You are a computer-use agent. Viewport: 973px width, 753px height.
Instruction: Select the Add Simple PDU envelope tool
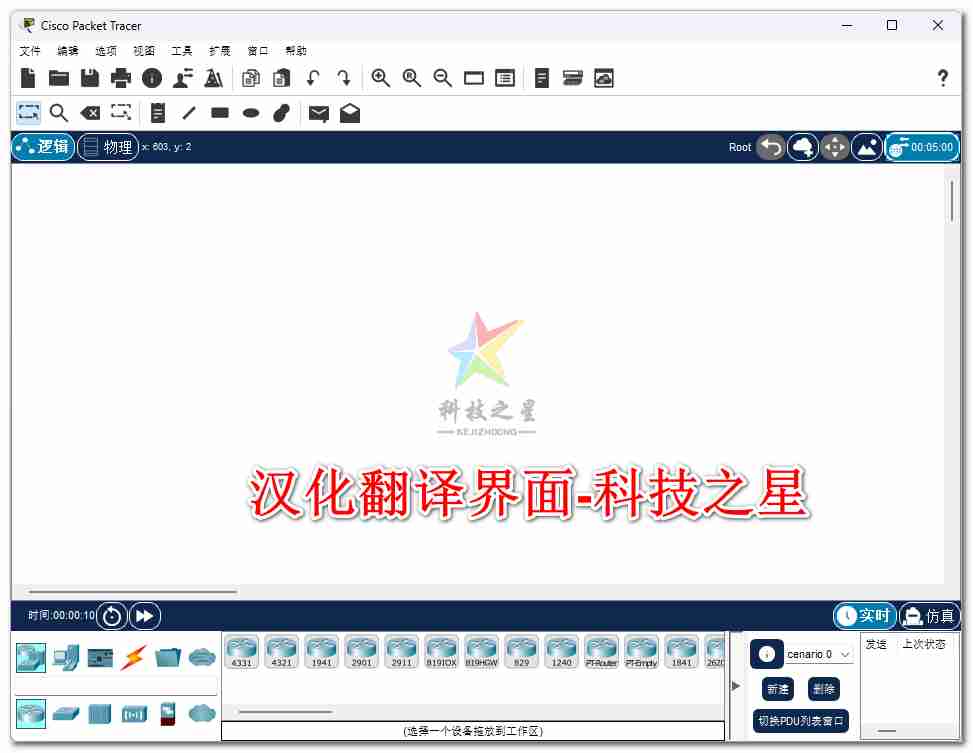[x=318, y=113]
